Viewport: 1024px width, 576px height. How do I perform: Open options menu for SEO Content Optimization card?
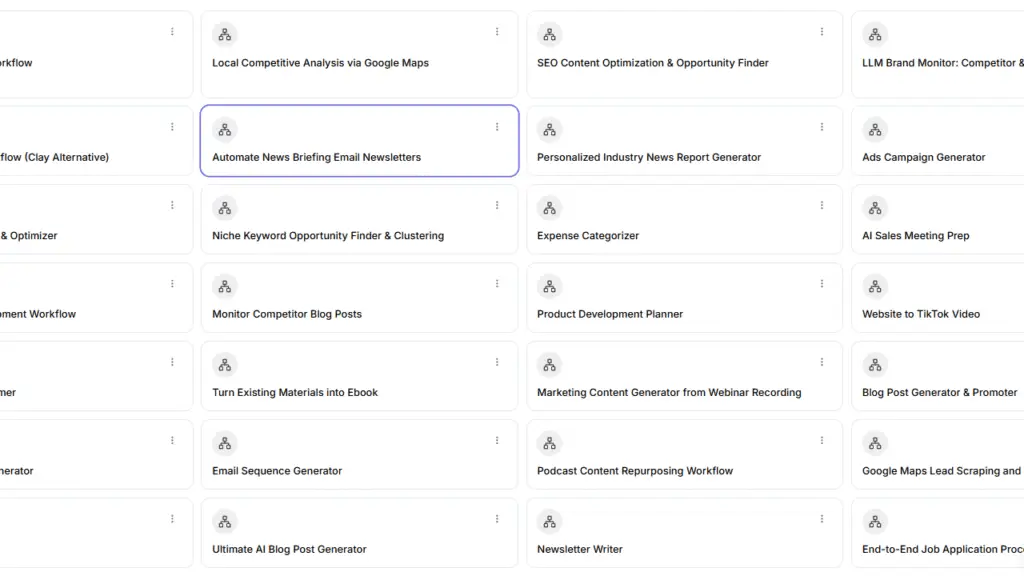point(822,32)
